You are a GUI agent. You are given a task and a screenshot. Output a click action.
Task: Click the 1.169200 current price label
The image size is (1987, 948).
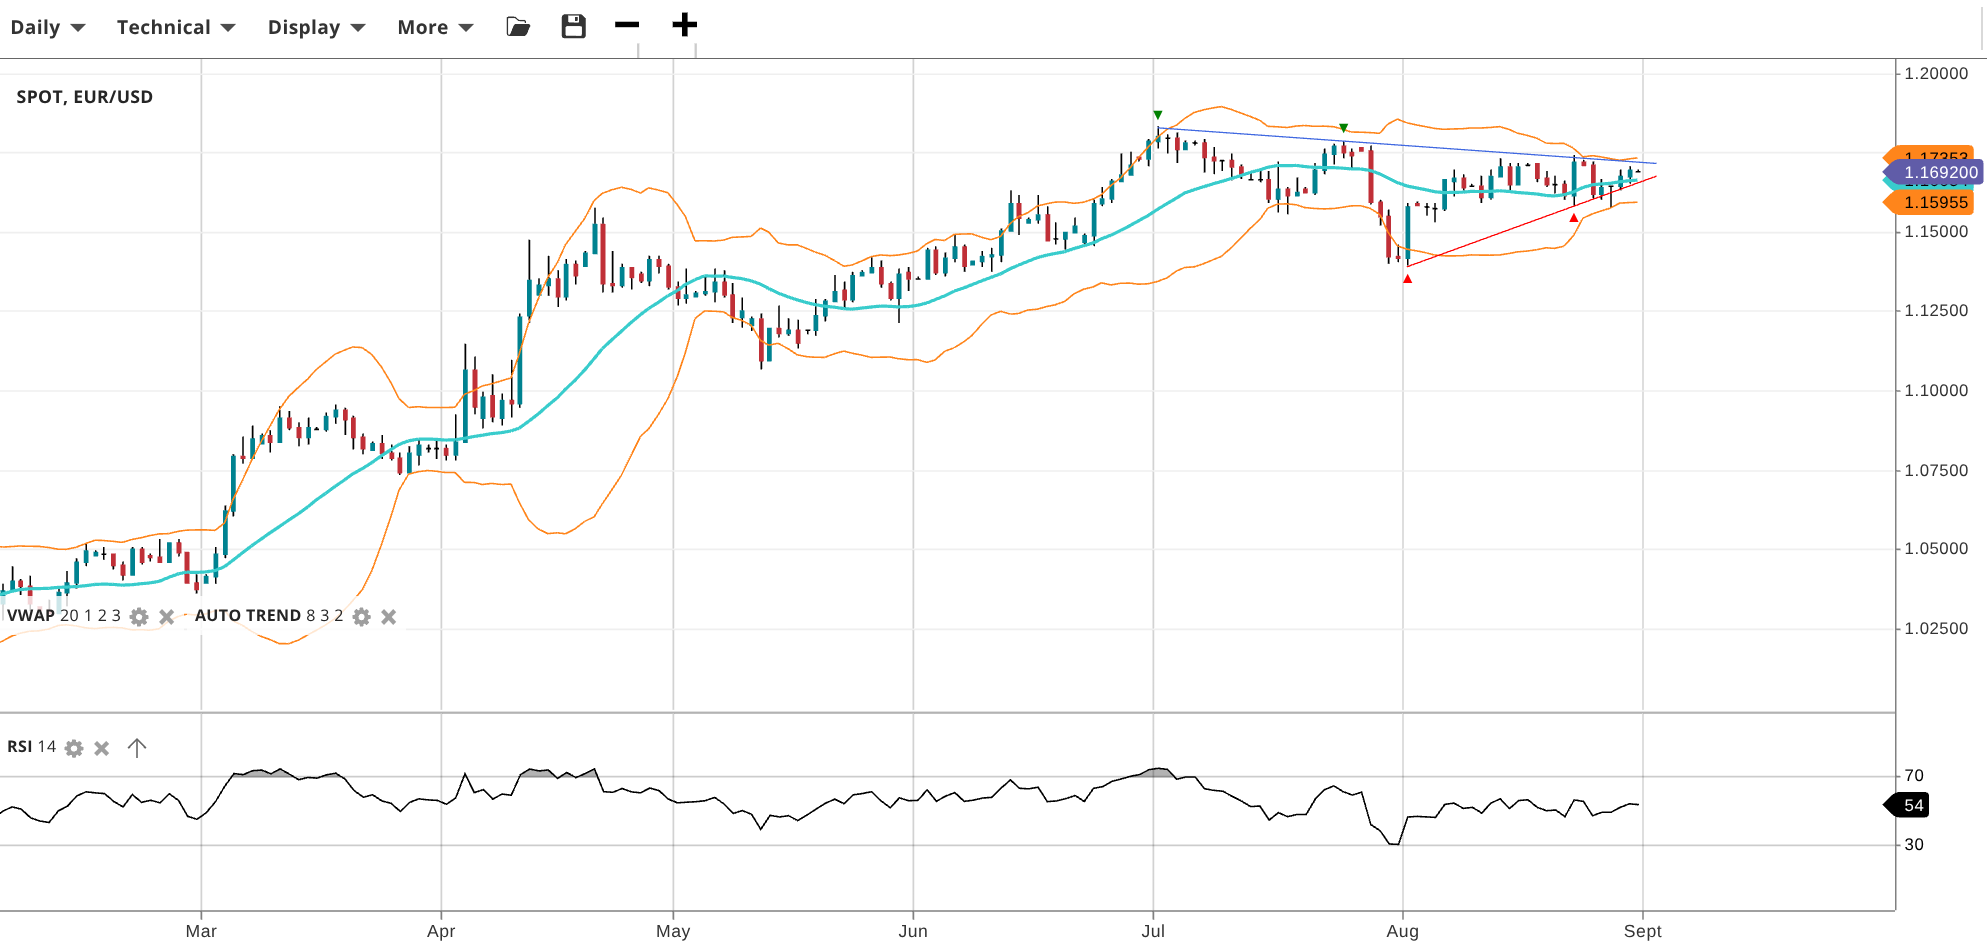point(1938,173)
